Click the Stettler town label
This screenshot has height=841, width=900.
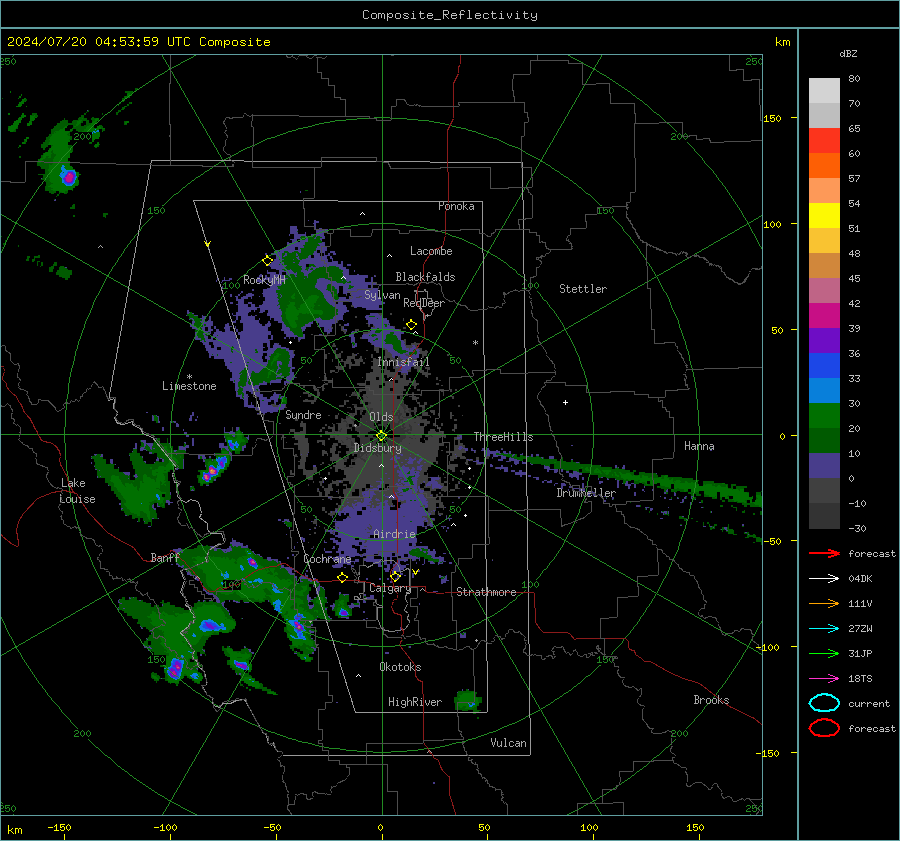tap(583, 289)
